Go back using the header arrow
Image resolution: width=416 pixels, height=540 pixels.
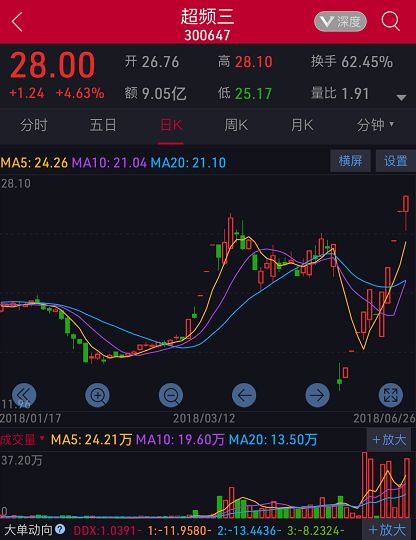point(17,22)
